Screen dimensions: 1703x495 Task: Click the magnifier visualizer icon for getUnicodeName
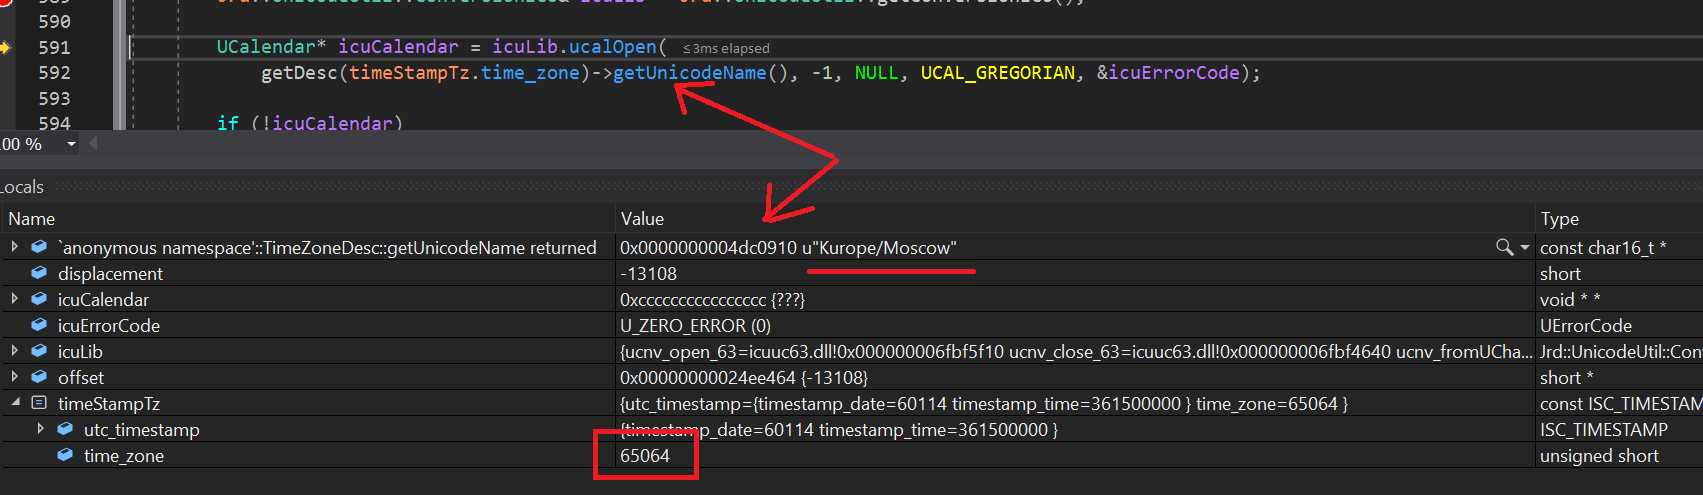[x=1504, y=247]
